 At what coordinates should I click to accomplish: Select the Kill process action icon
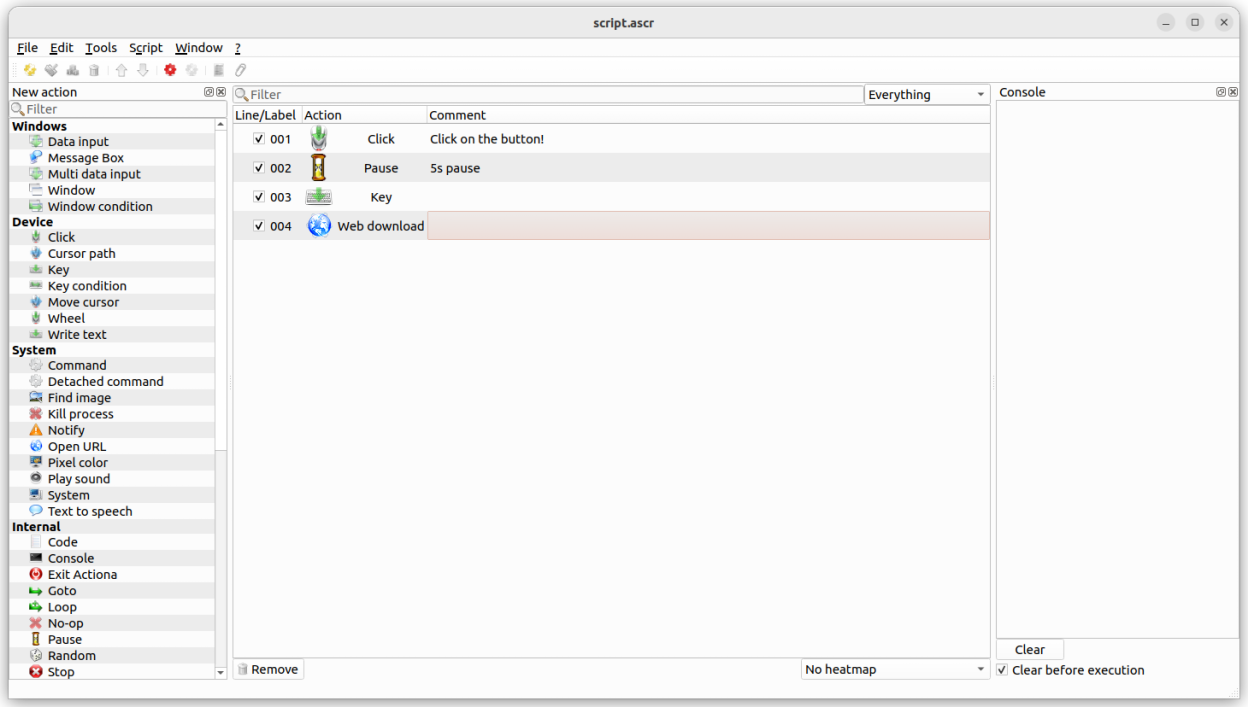coord(36,414)
